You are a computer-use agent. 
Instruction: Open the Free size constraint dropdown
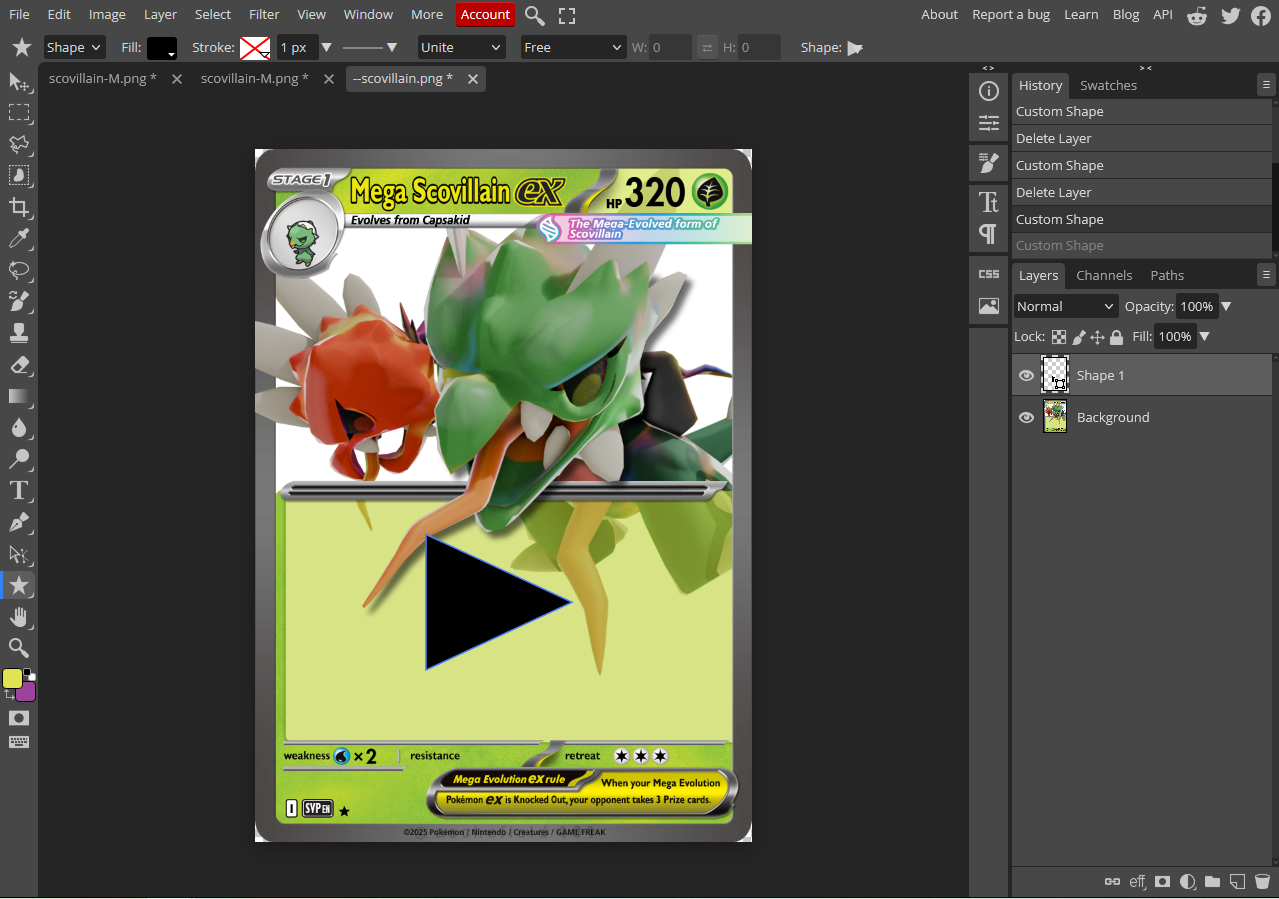tap(573, 47)
